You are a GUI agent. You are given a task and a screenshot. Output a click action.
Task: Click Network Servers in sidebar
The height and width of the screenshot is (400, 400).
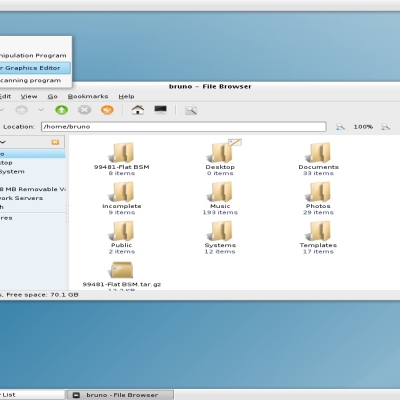pyautogui.click(x=33, y=198)
